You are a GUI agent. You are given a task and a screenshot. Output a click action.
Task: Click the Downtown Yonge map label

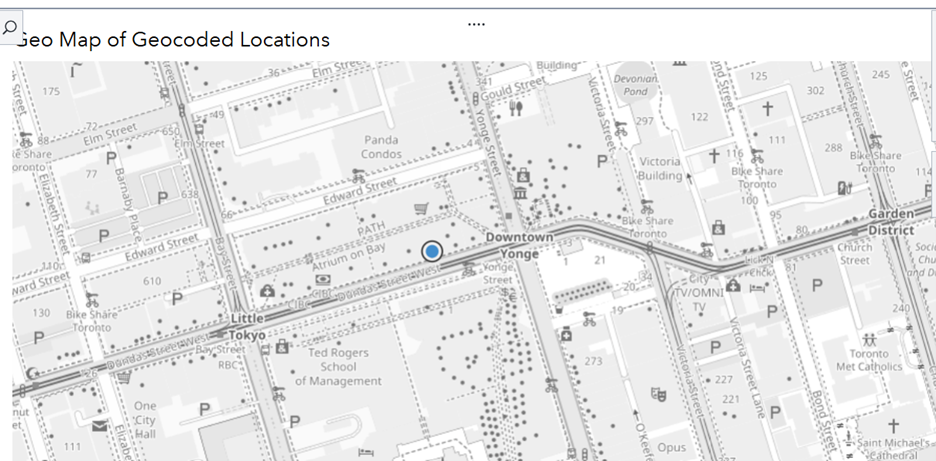coord(519,245)
